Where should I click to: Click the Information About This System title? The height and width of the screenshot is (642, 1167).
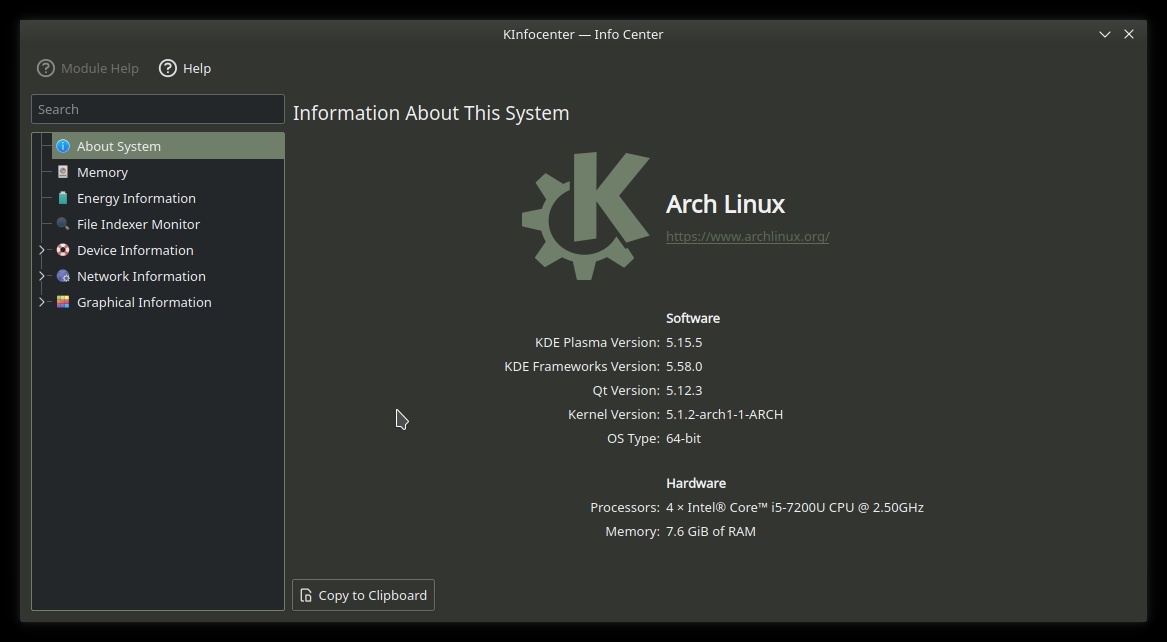point(431,113)
